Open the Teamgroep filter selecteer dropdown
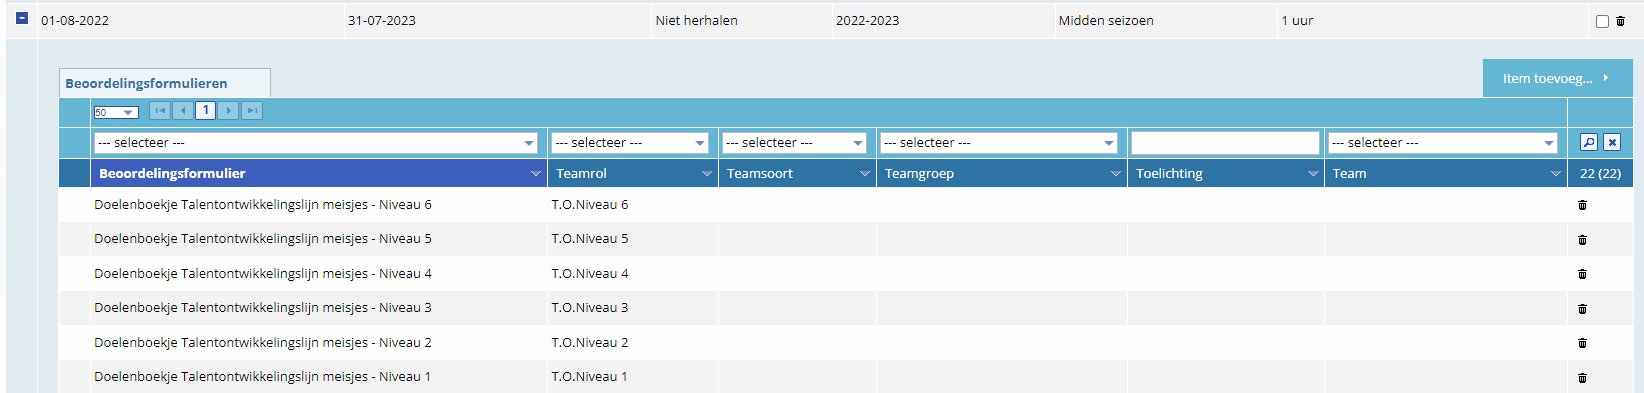 click(999, 143)
